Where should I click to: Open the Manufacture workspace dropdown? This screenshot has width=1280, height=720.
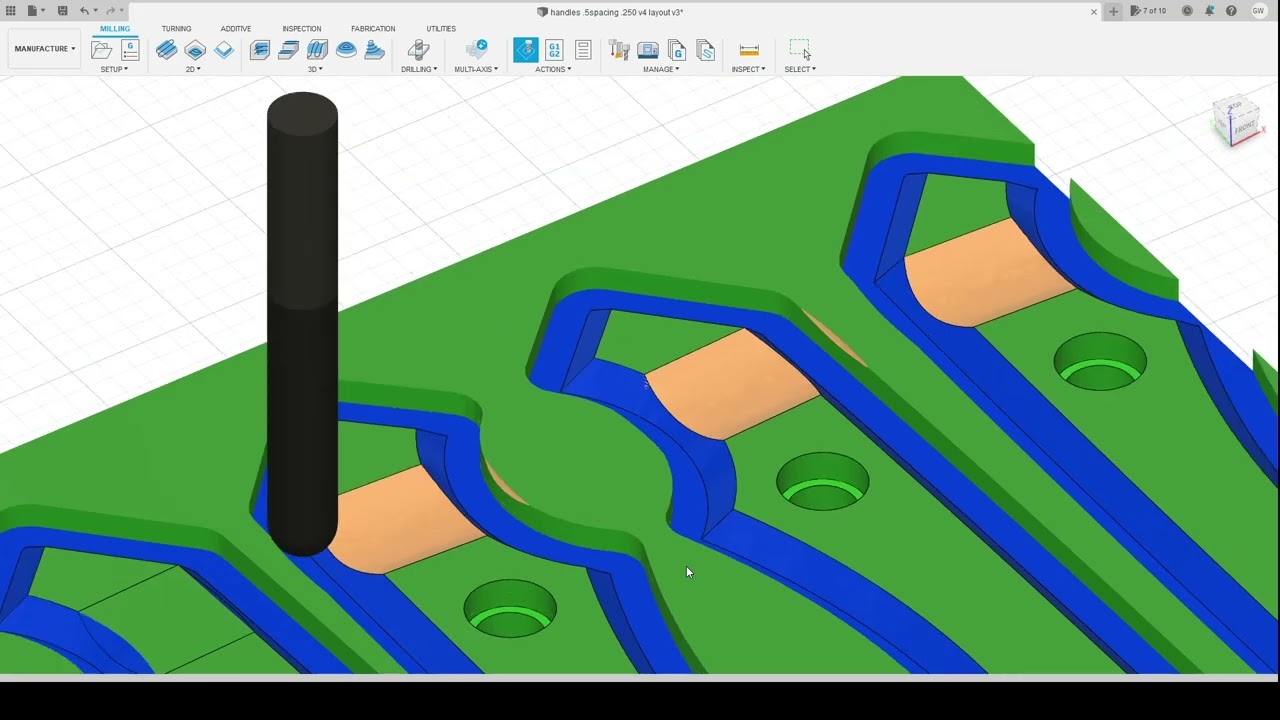(45, 48)
